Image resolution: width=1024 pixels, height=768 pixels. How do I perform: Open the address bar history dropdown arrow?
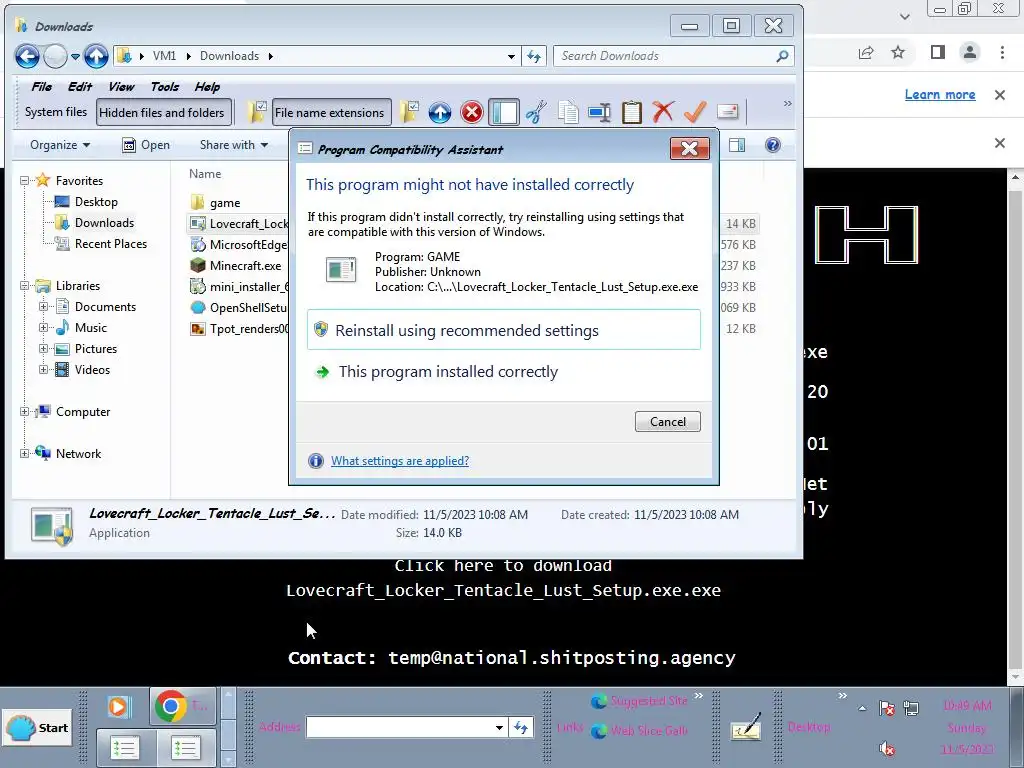point(511,56)
